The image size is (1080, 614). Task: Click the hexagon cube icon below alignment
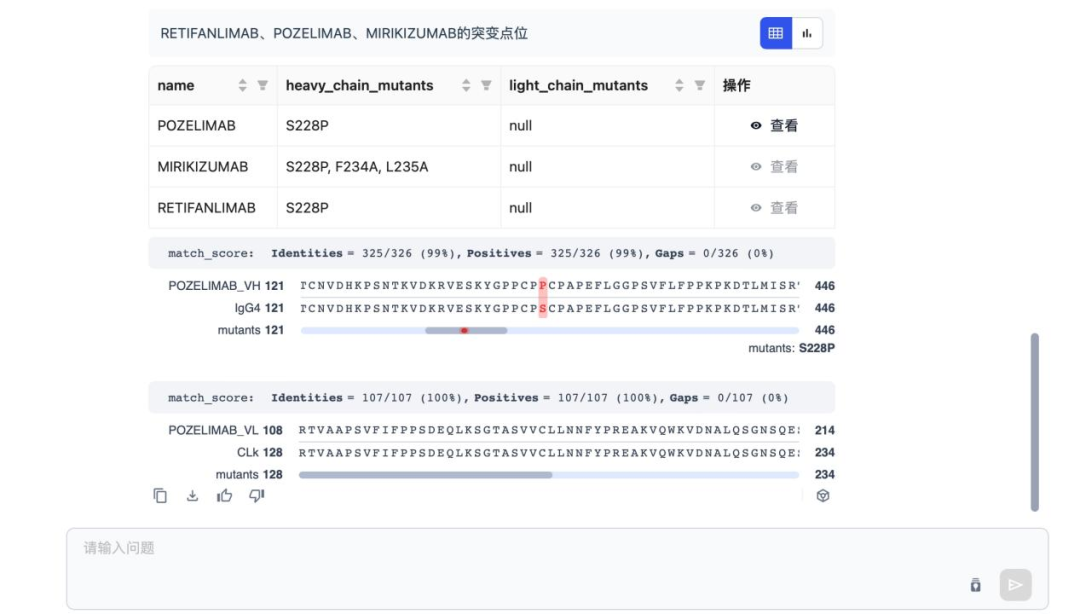[822, 495]
